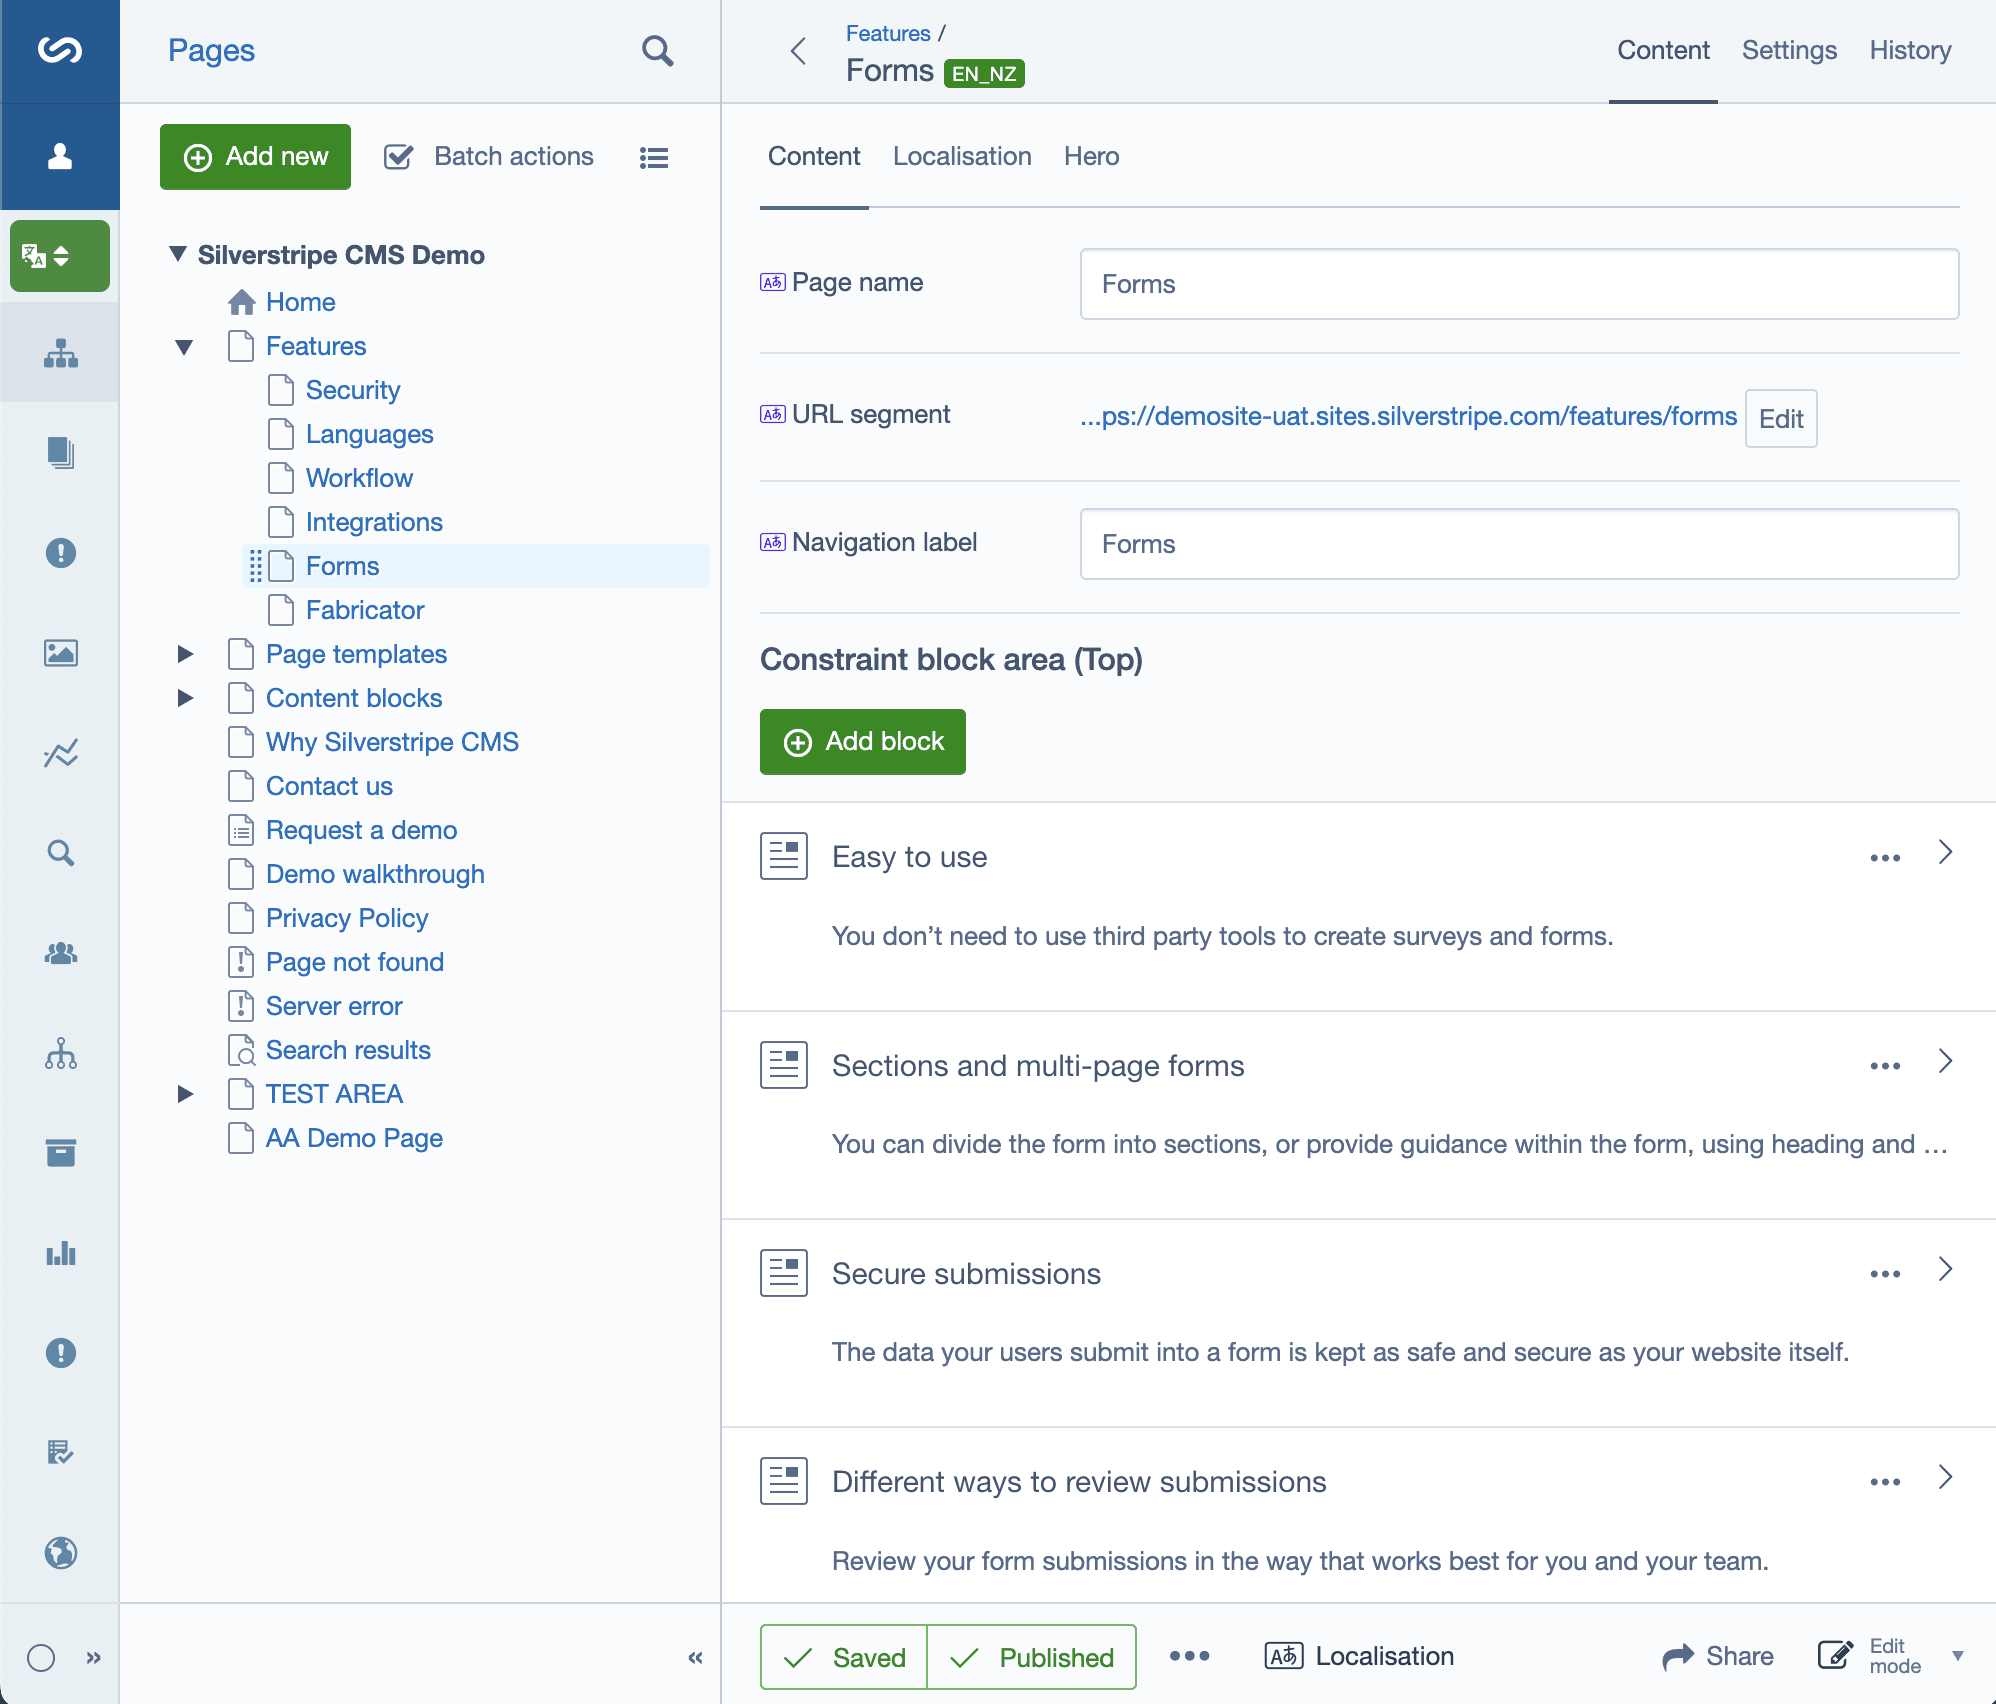Click the Silverstripe logo icon
The image size is (1996, 1704).
pos(60,50)
